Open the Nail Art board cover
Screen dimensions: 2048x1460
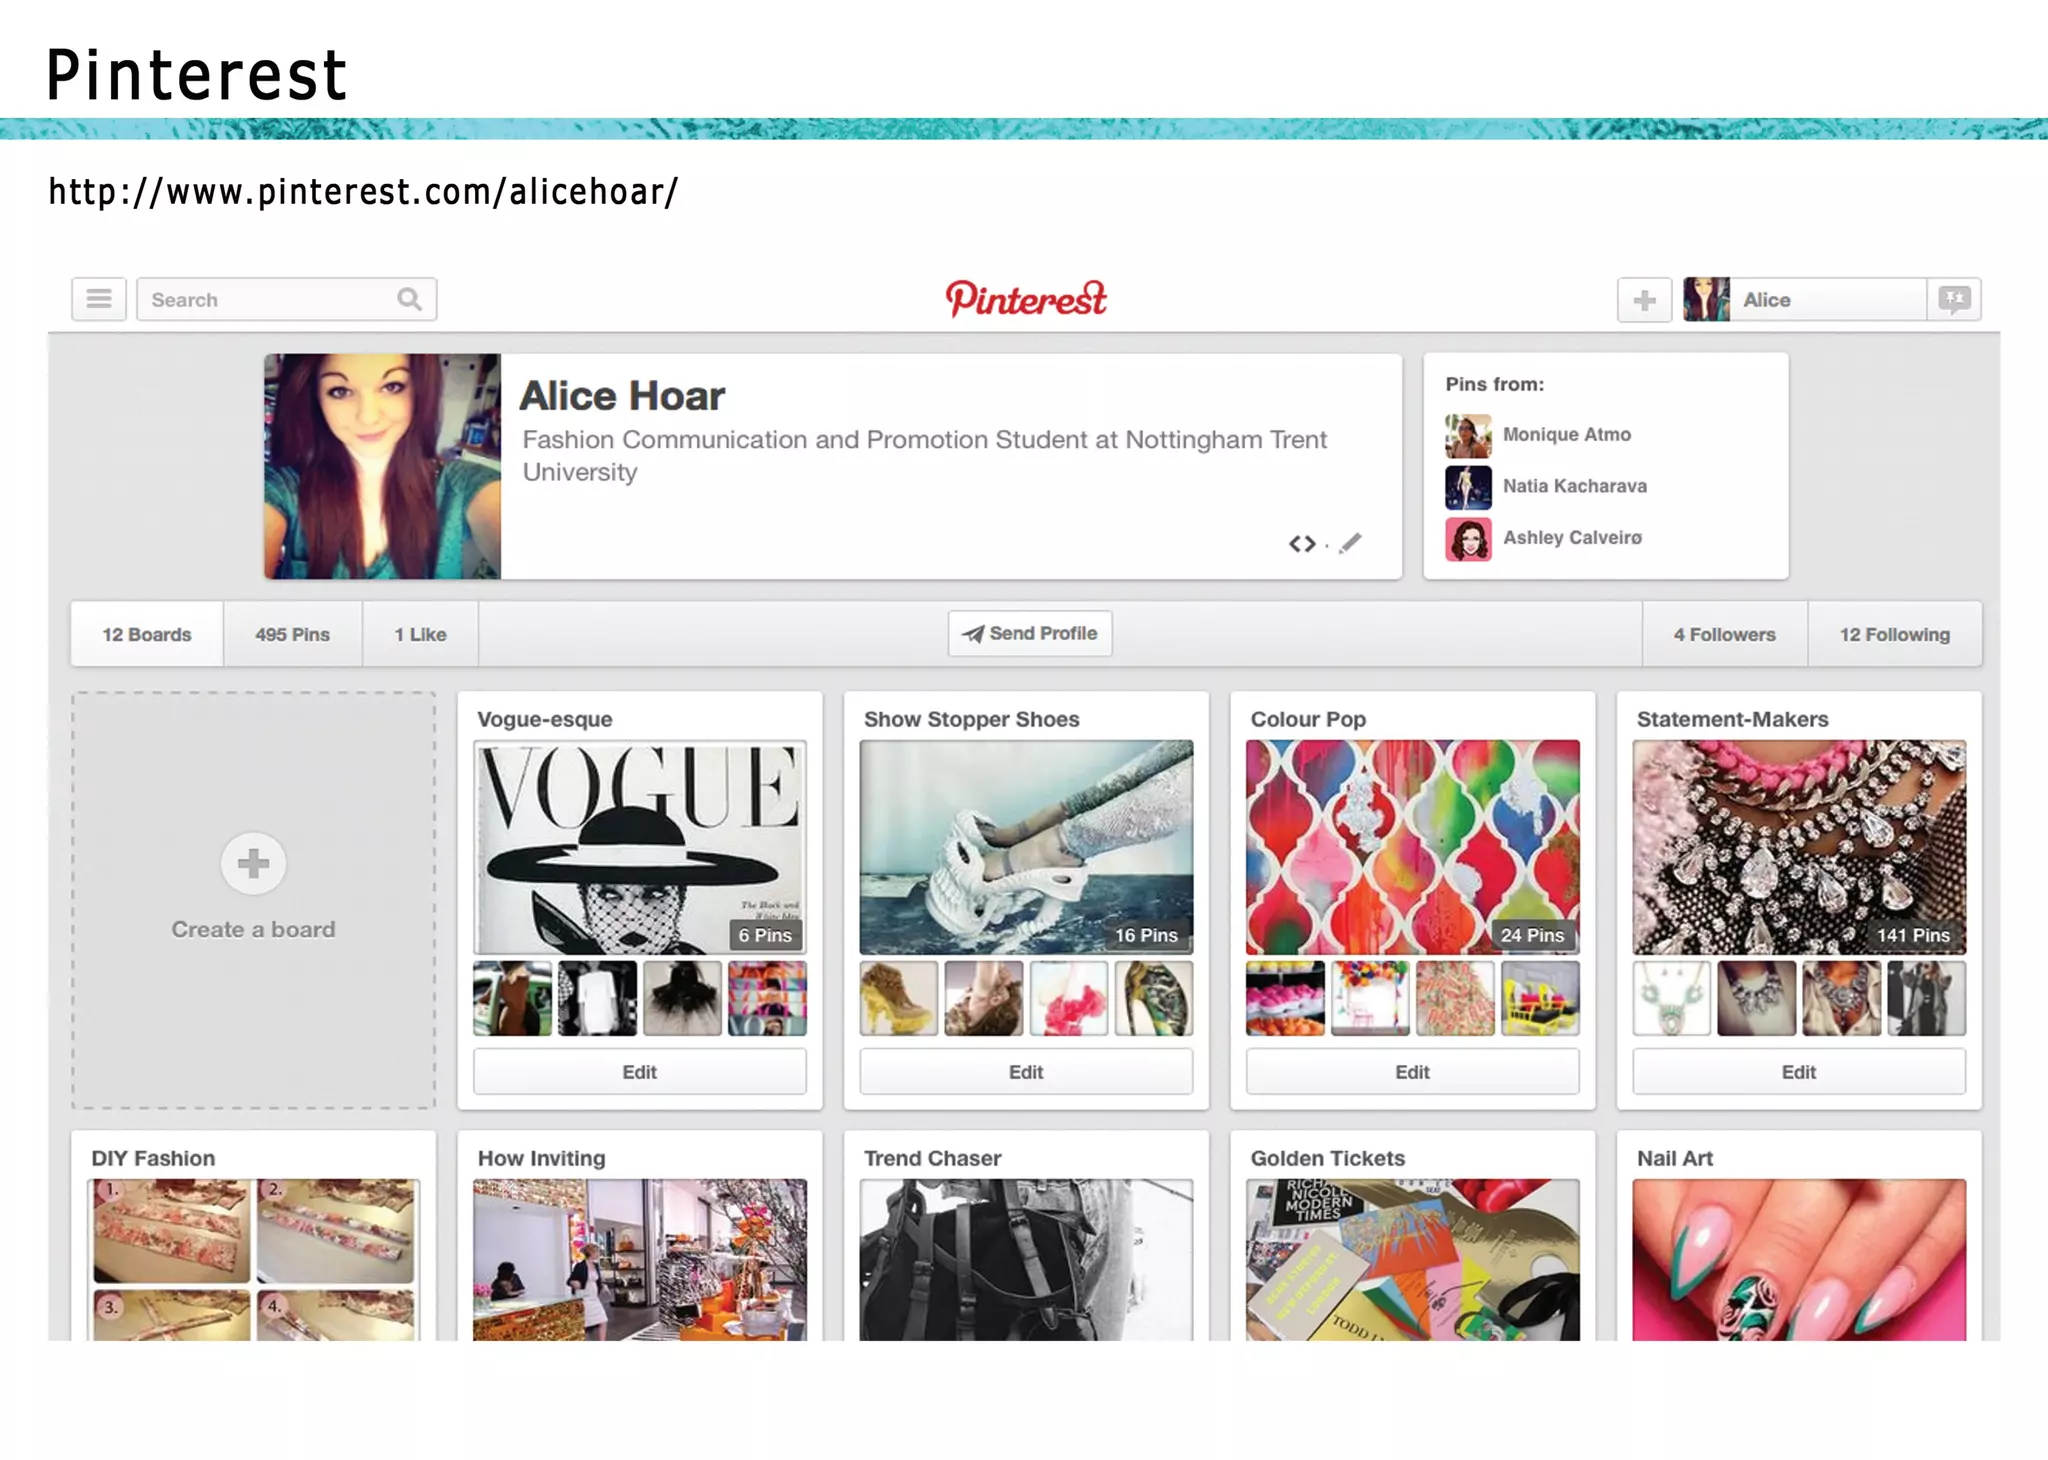click(1799, 1260)
